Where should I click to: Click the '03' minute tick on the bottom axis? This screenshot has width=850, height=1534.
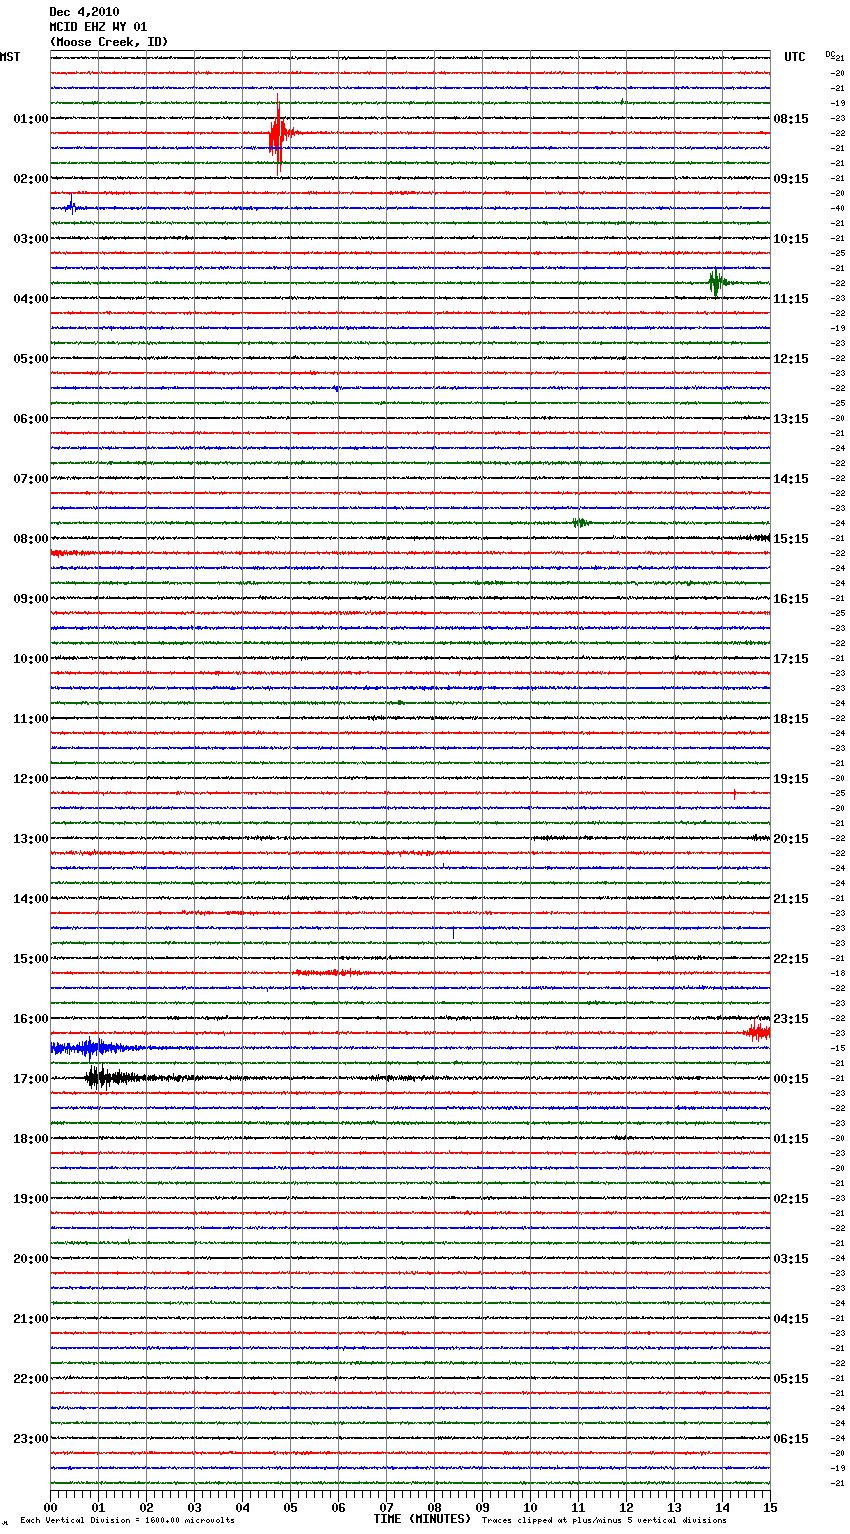pos(195,1507)
